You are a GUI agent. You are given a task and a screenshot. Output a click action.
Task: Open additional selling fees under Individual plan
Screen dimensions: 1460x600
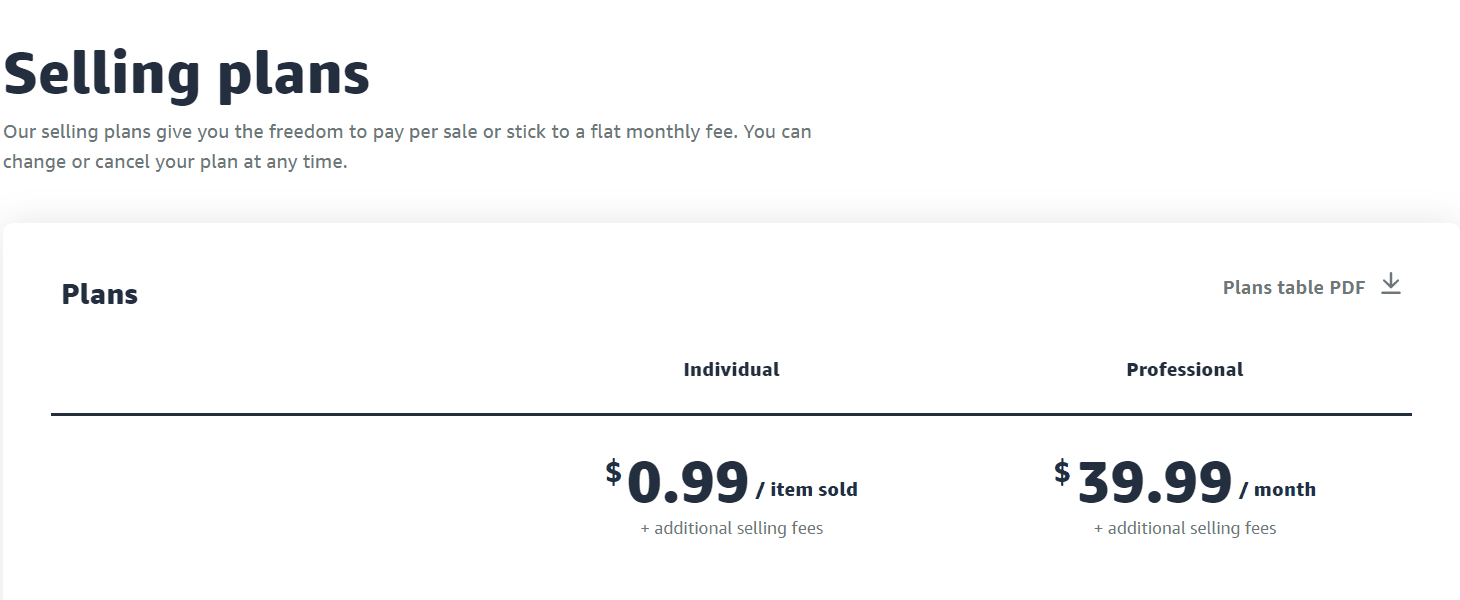point(731,528)
